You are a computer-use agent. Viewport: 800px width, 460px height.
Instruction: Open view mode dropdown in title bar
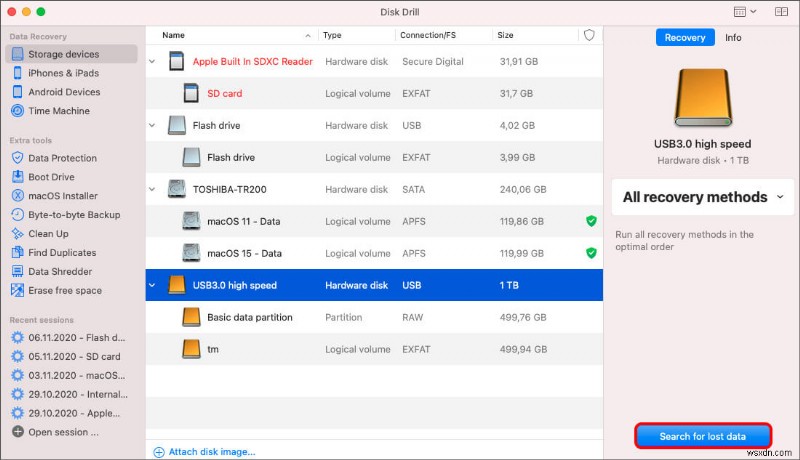coord(745,12)
